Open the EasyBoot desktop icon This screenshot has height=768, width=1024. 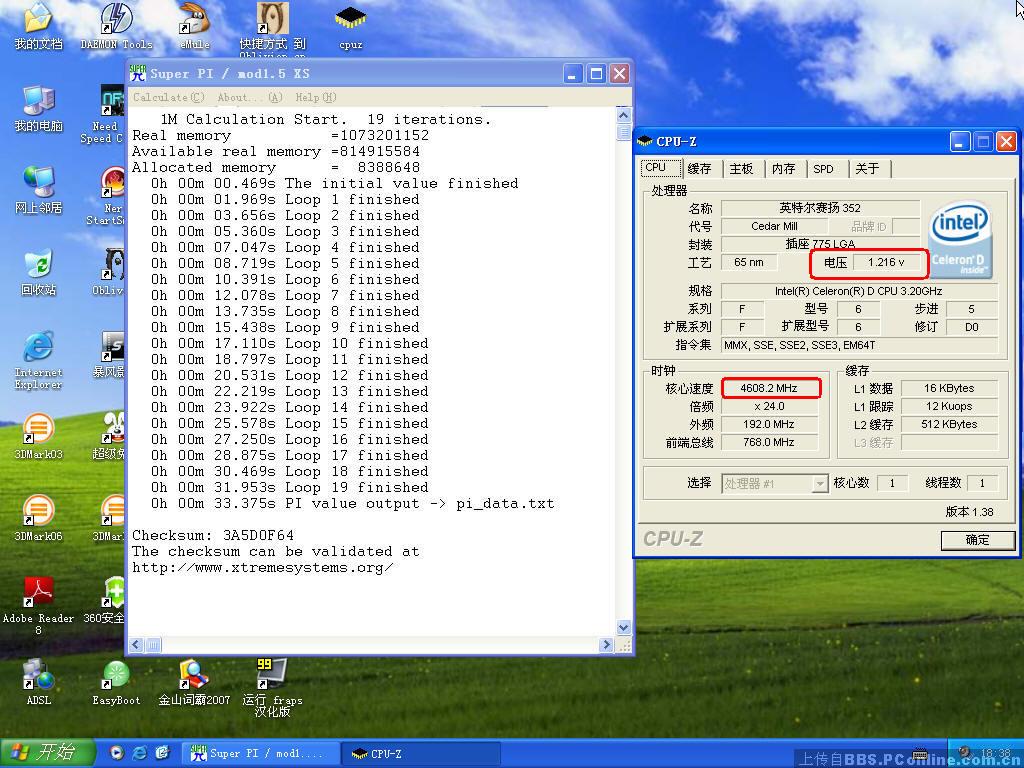[116, 678]
